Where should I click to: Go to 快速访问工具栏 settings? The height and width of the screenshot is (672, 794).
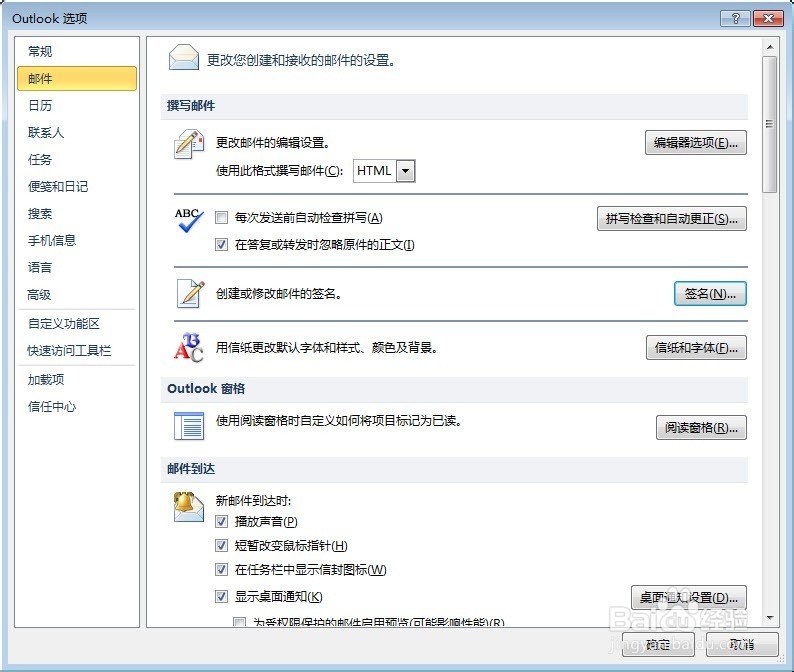point(77,350)
